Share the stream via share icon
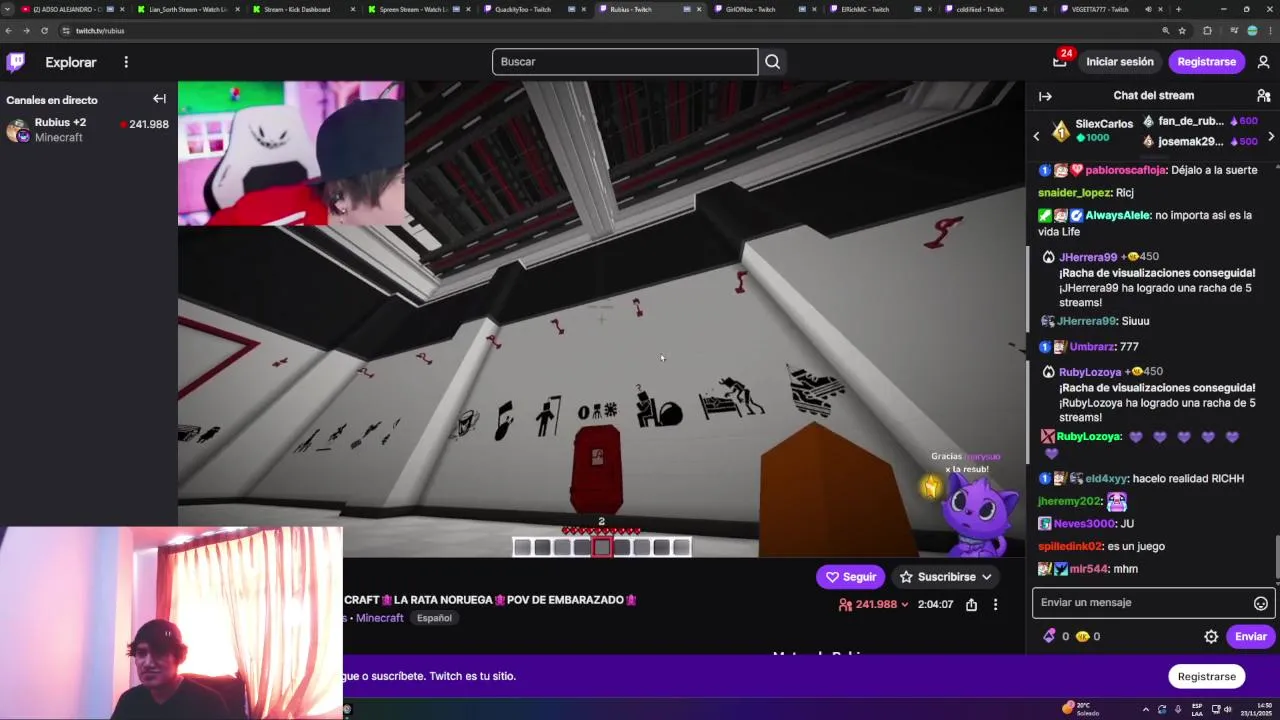The image size is (1280, 720). [x=971, y=604]
